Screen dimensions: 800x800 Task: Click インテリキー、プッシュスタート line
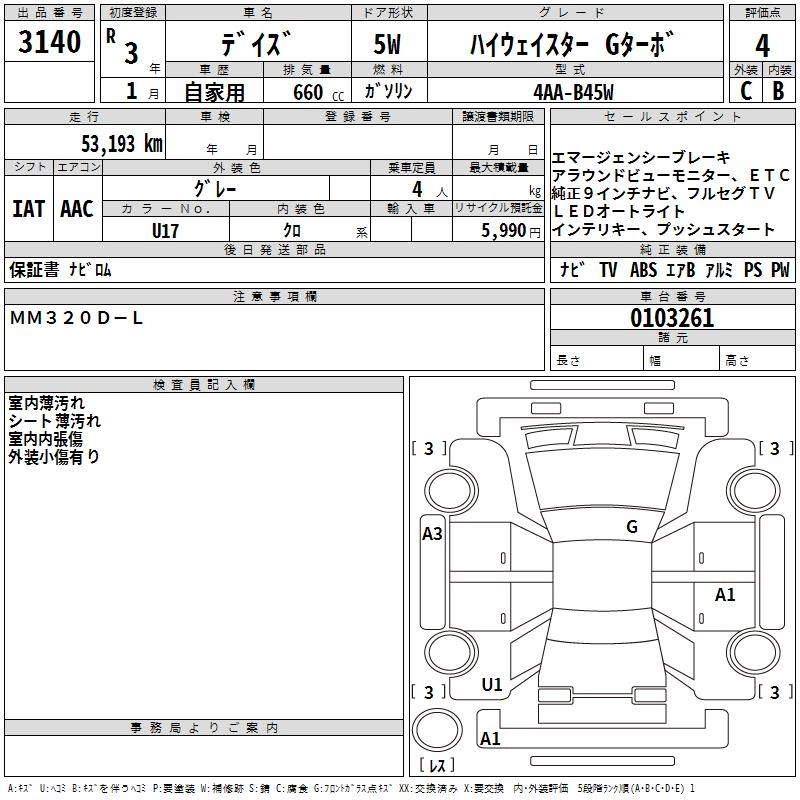[663, 229]
